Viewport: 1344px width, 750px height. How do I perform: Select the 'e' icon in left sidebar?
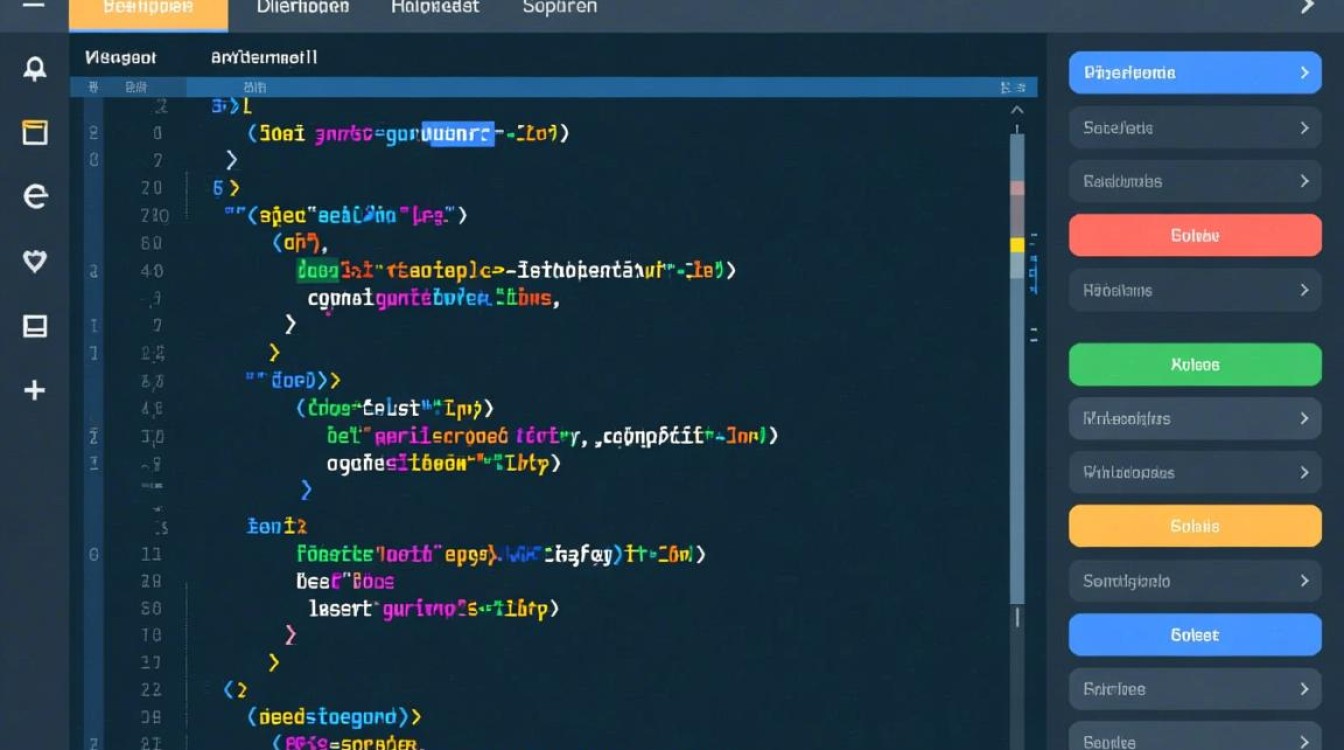(x=35, y=196)
